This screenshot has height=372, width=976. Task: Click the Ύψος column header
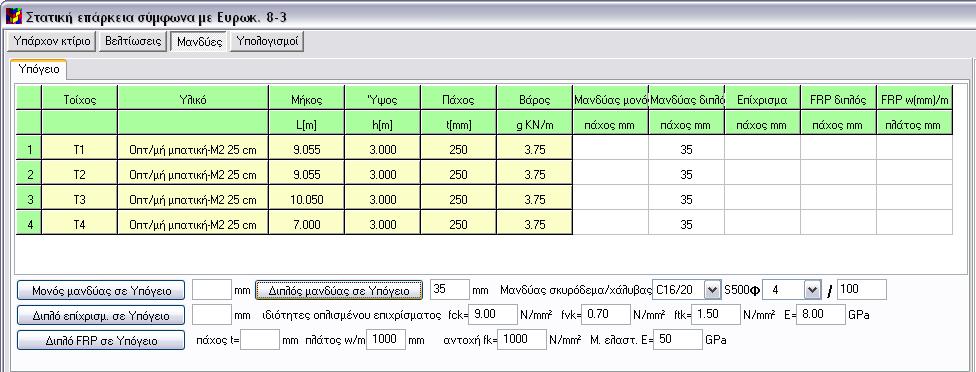pos(383,99)
